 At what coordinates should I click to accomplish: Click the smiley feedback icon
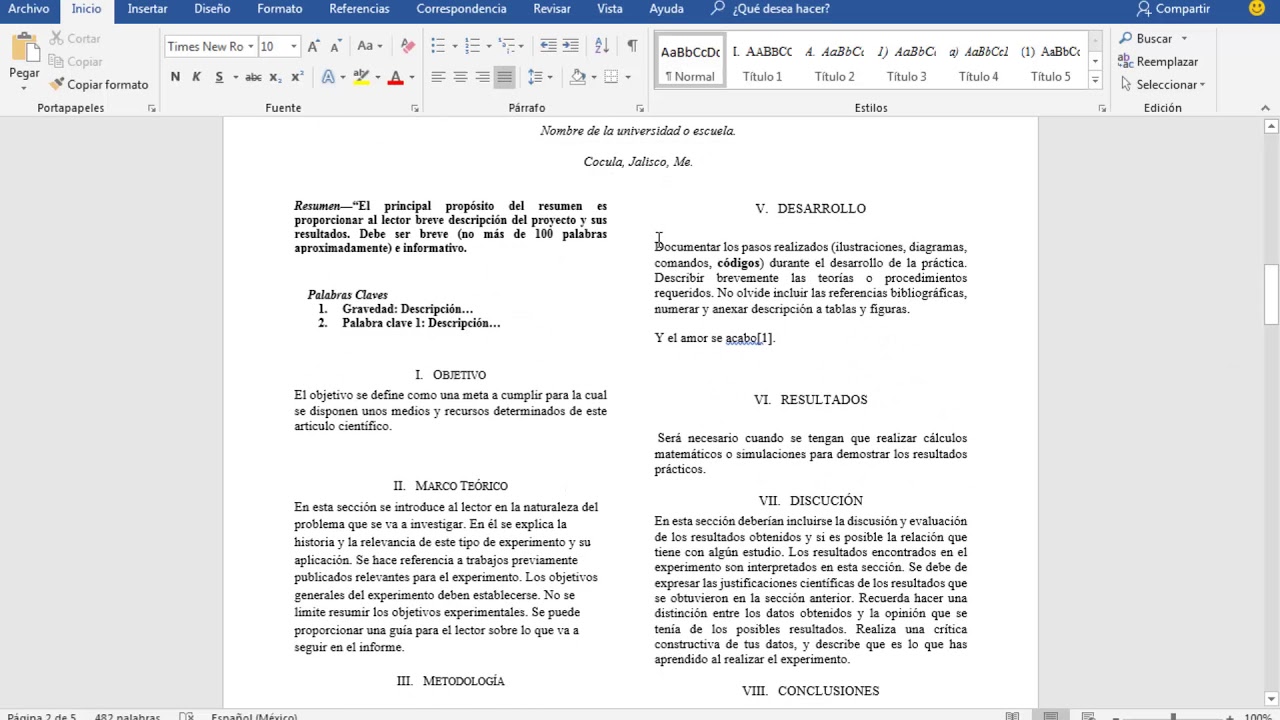point(1258,9)
